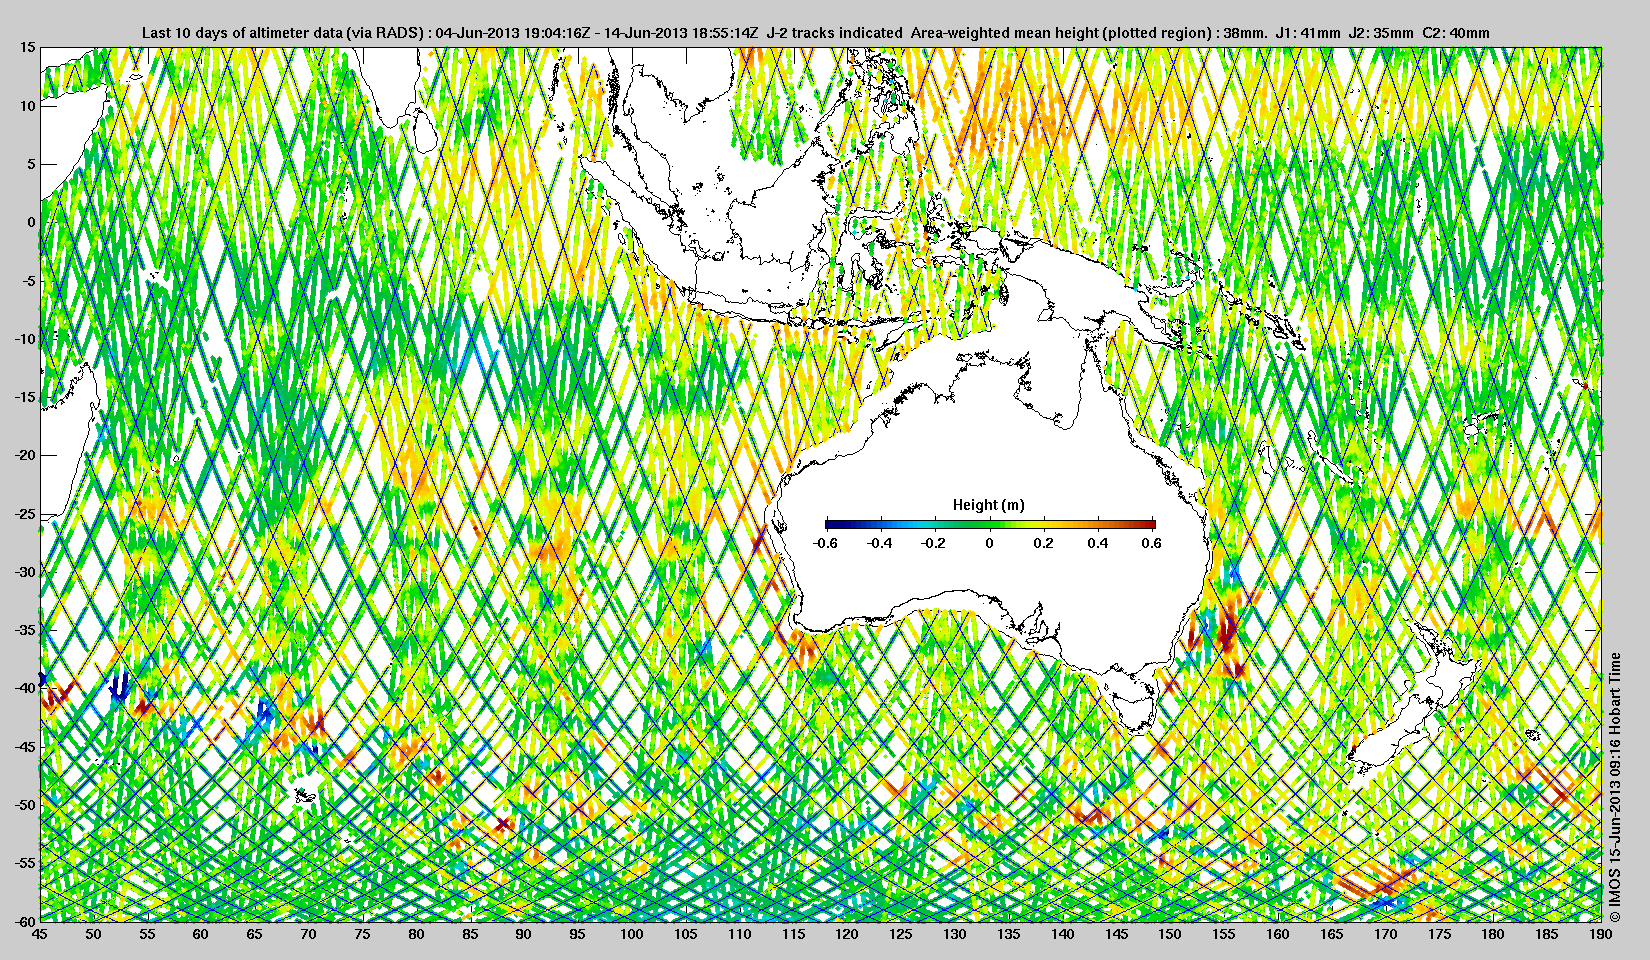
Task: Click latitude axis label 10
Action: 28,106
